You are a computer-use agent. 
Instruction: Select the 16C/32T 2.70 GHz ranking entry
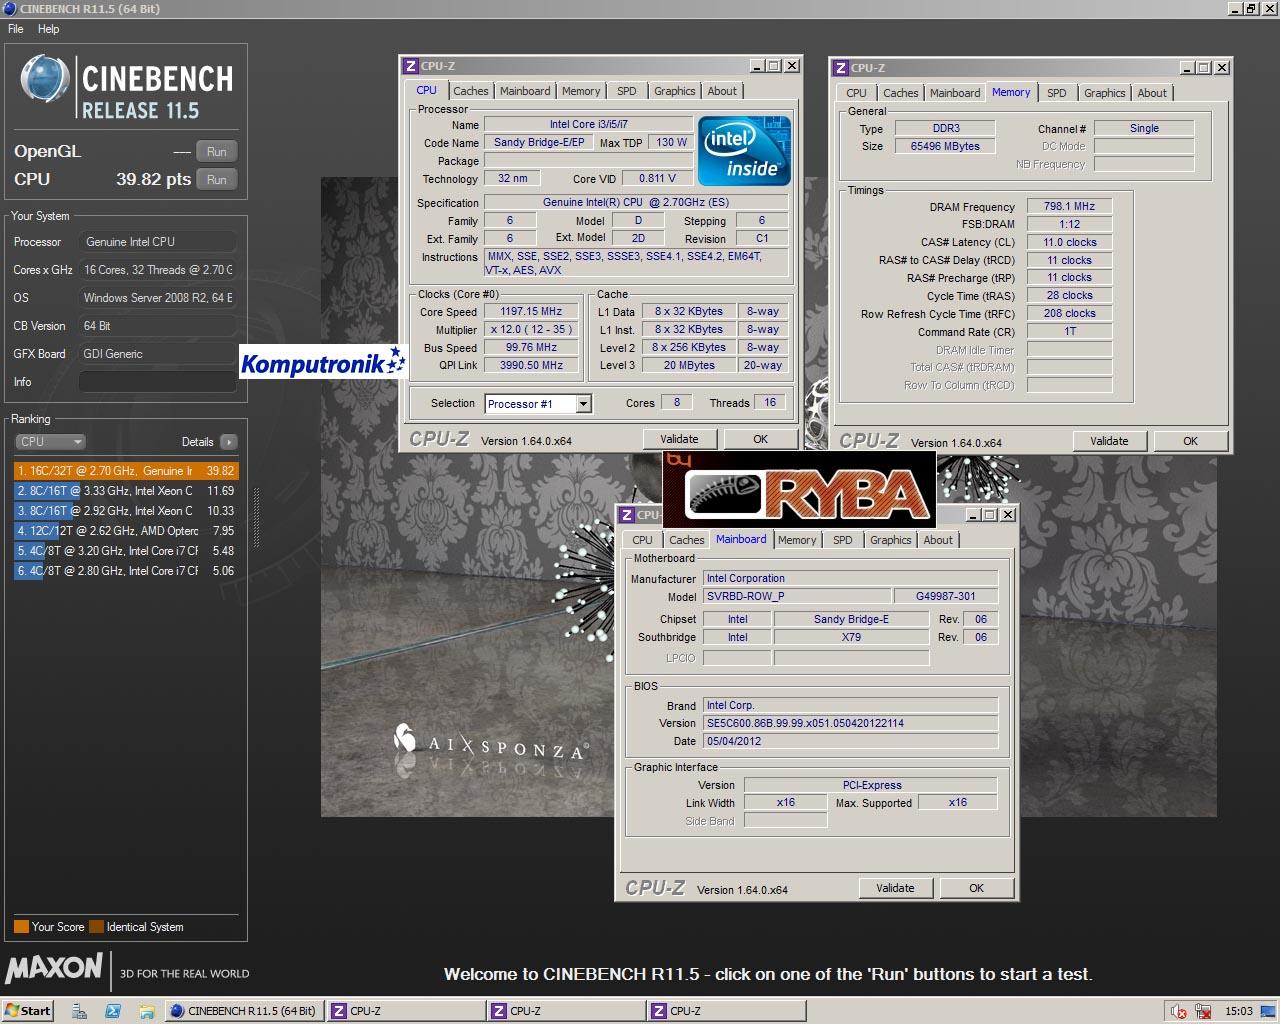point(126,470)
